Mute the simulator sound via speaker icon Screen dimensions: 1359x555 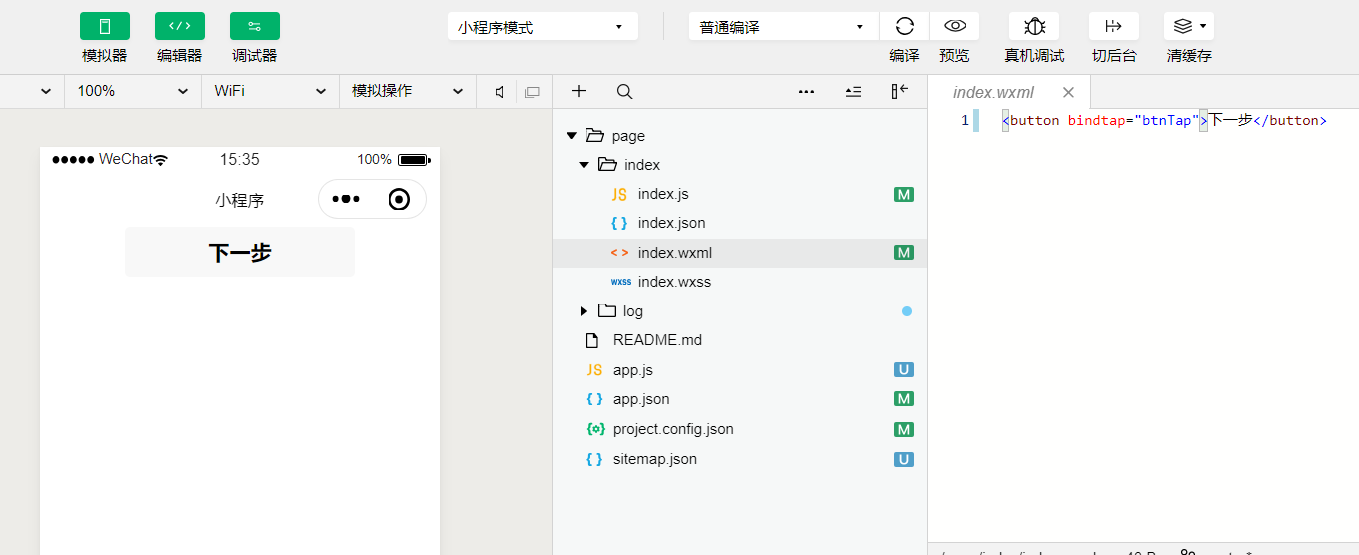pos(499,92)
